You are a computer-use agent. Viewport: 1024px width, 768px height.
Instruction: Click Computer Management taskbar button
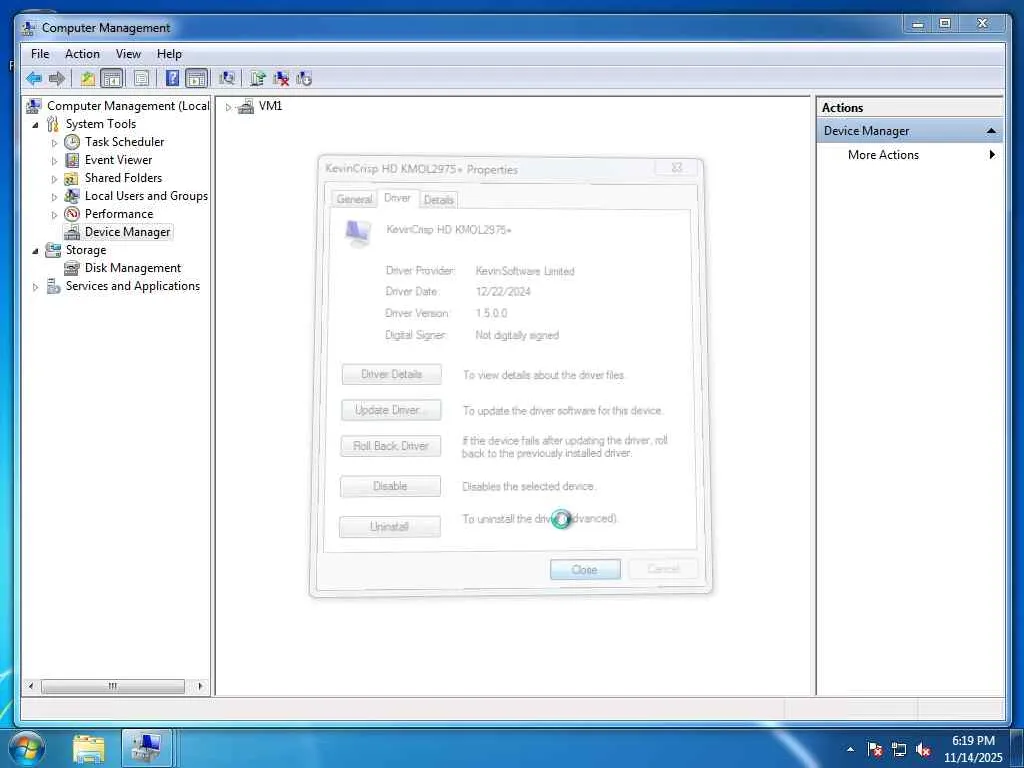[x=147, y=748]
